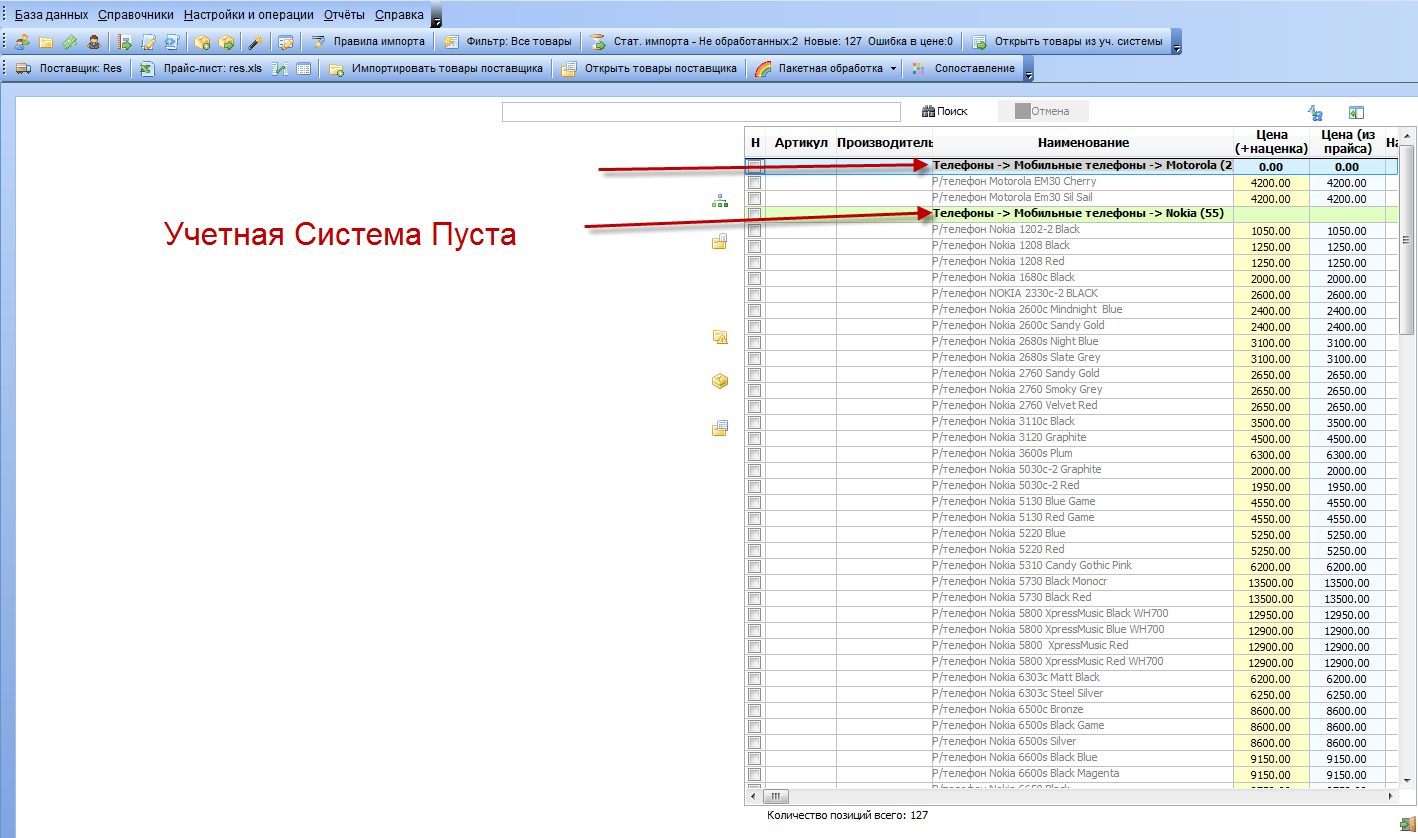Viewport: 1418px width, 838px height.
Task: Open the Отчёты menu
Action: pyautogui.click(x=344, y=15)
